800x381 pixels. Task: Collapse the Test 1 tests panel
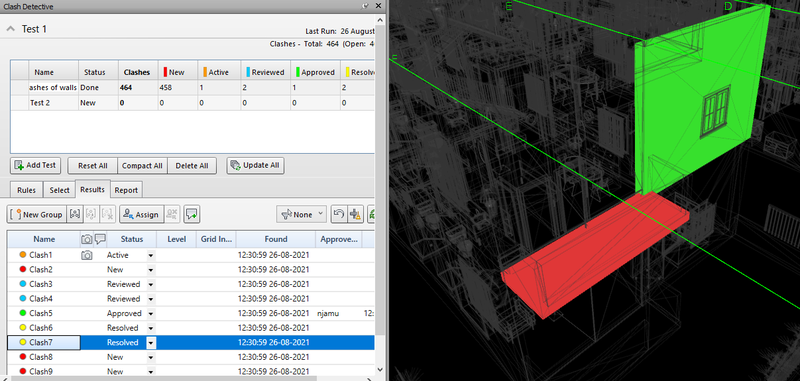click(10, 29)
